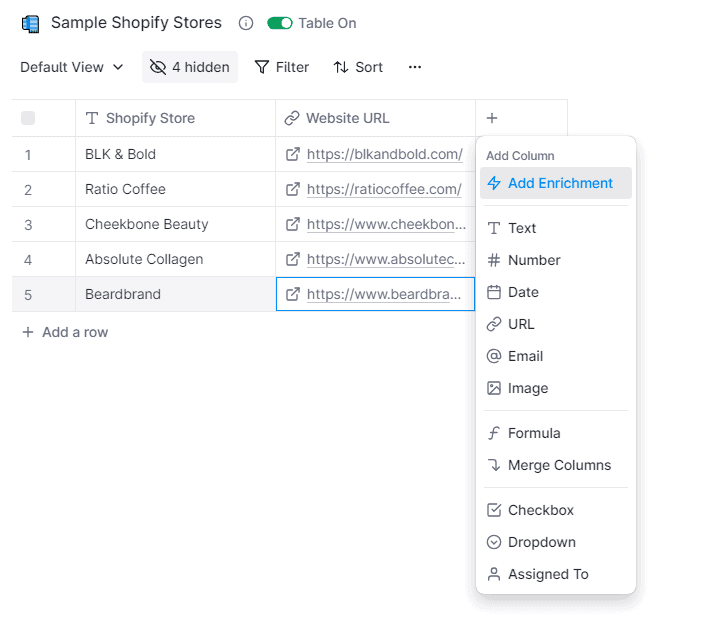Select the Absolute Collagen cell
This screenshot has height=627, width=721.
[x=176, y=259]
